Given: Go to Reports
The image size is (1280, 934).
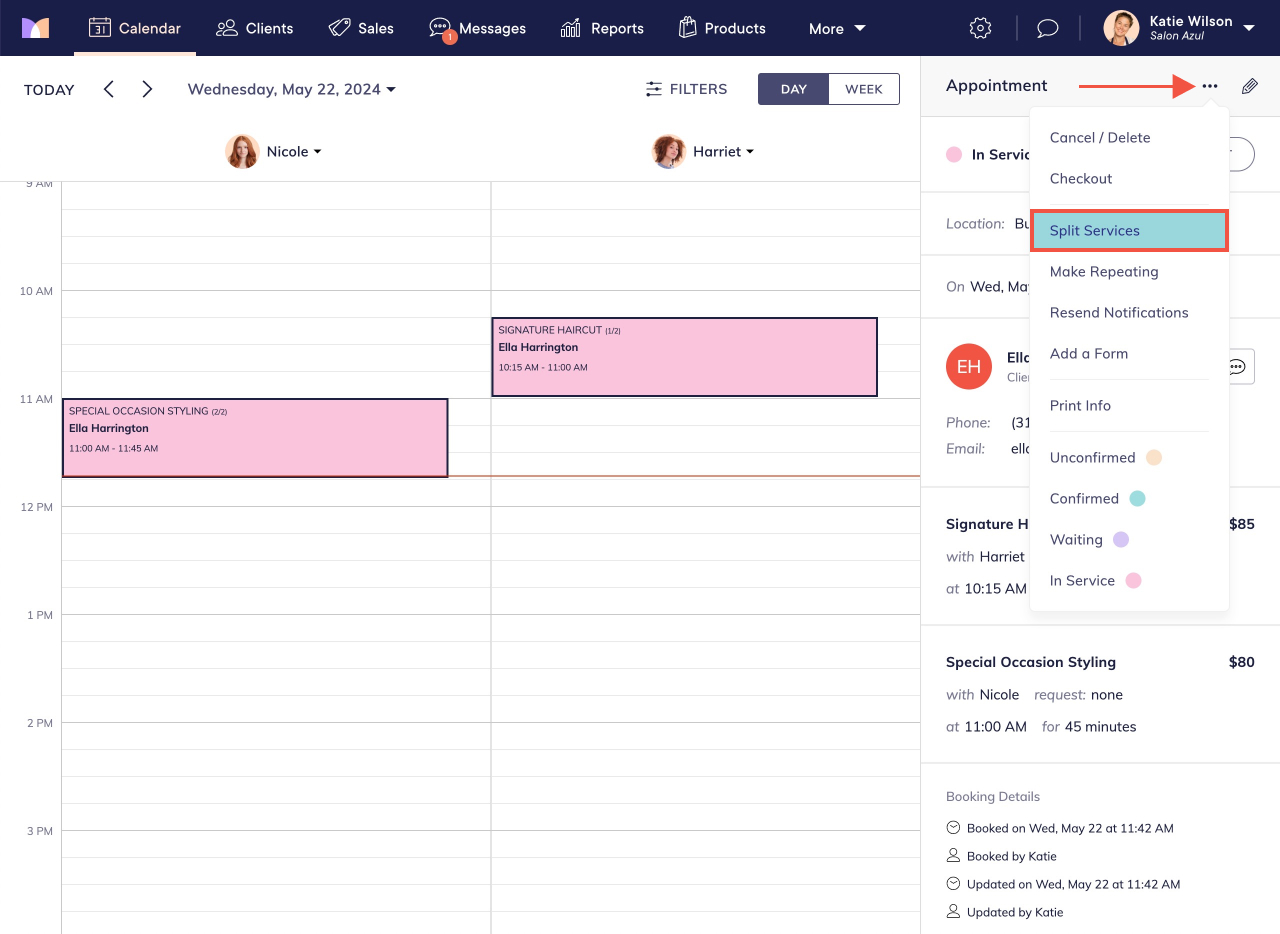Looking at the screenshot, I should click(x=602, y=28).
